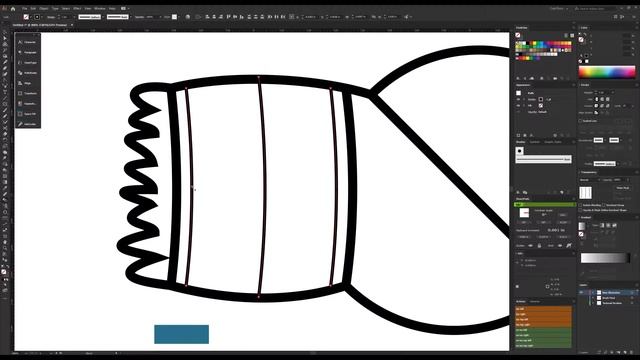640x360 pixels.
Task: Click the Make Mask button in Transparency
Action: tap(622, 188)
